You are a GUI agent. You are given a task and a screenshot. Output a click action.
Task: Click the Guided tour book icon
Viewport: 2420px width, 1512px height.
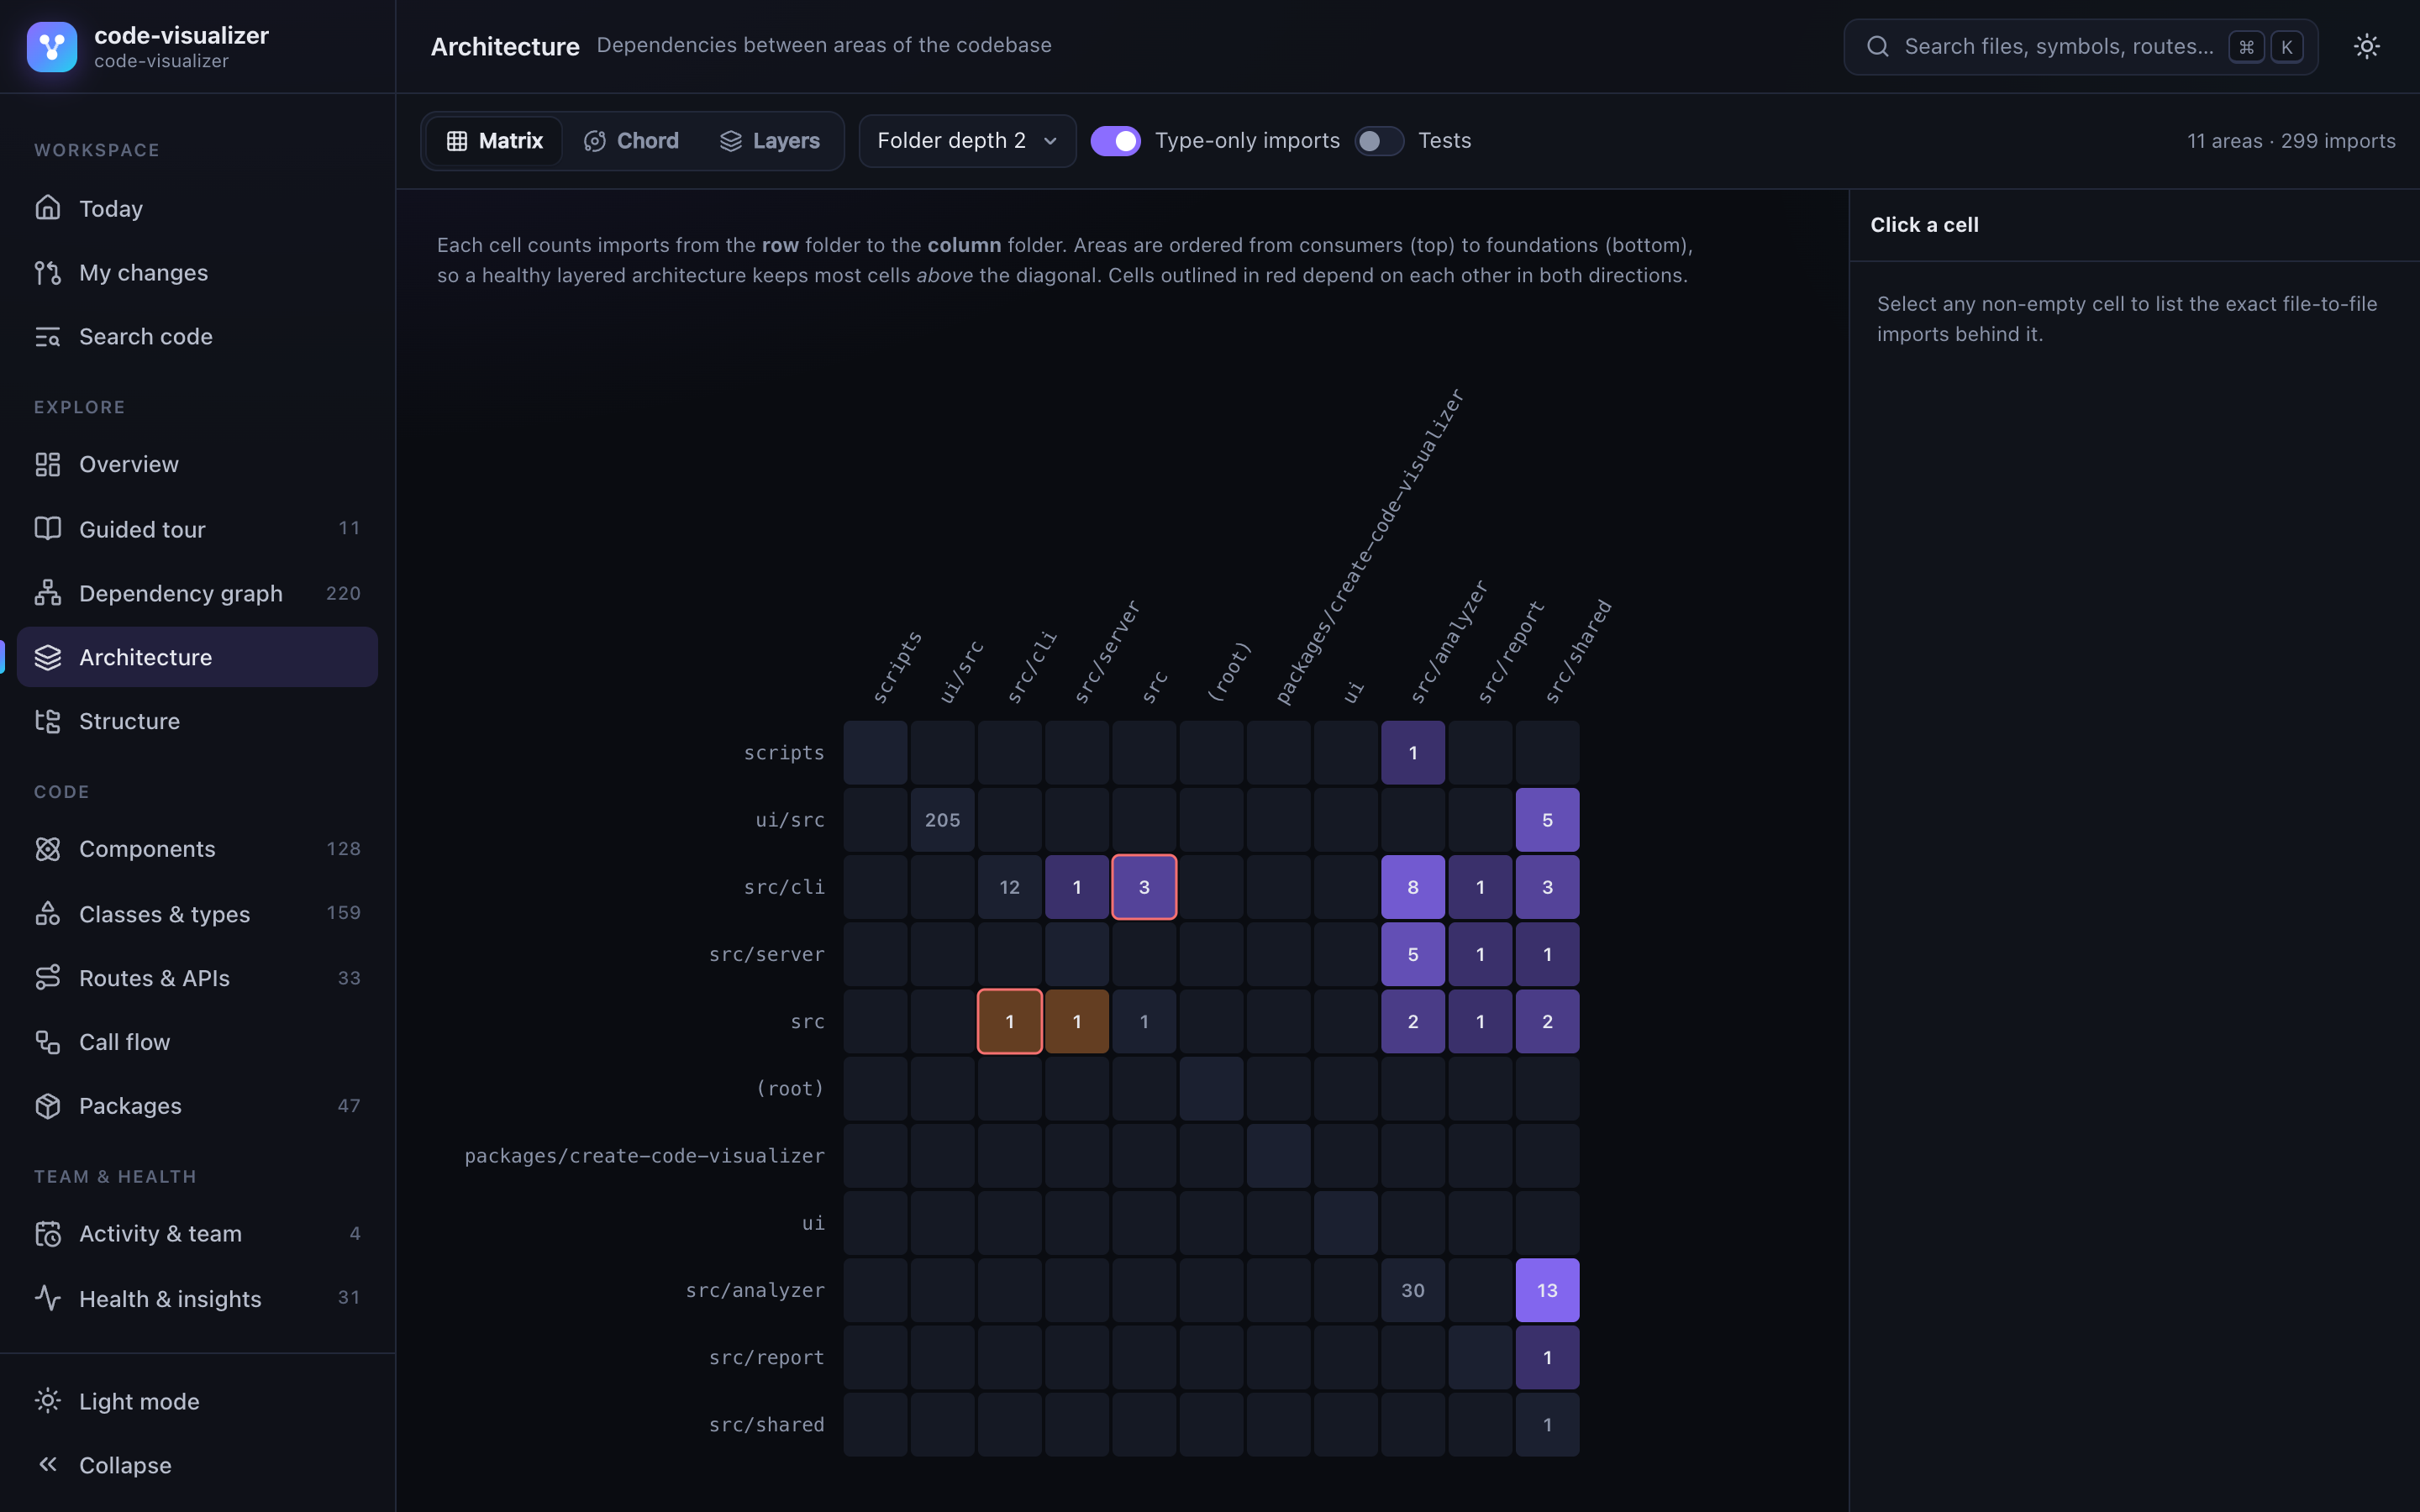coord(48,528)
